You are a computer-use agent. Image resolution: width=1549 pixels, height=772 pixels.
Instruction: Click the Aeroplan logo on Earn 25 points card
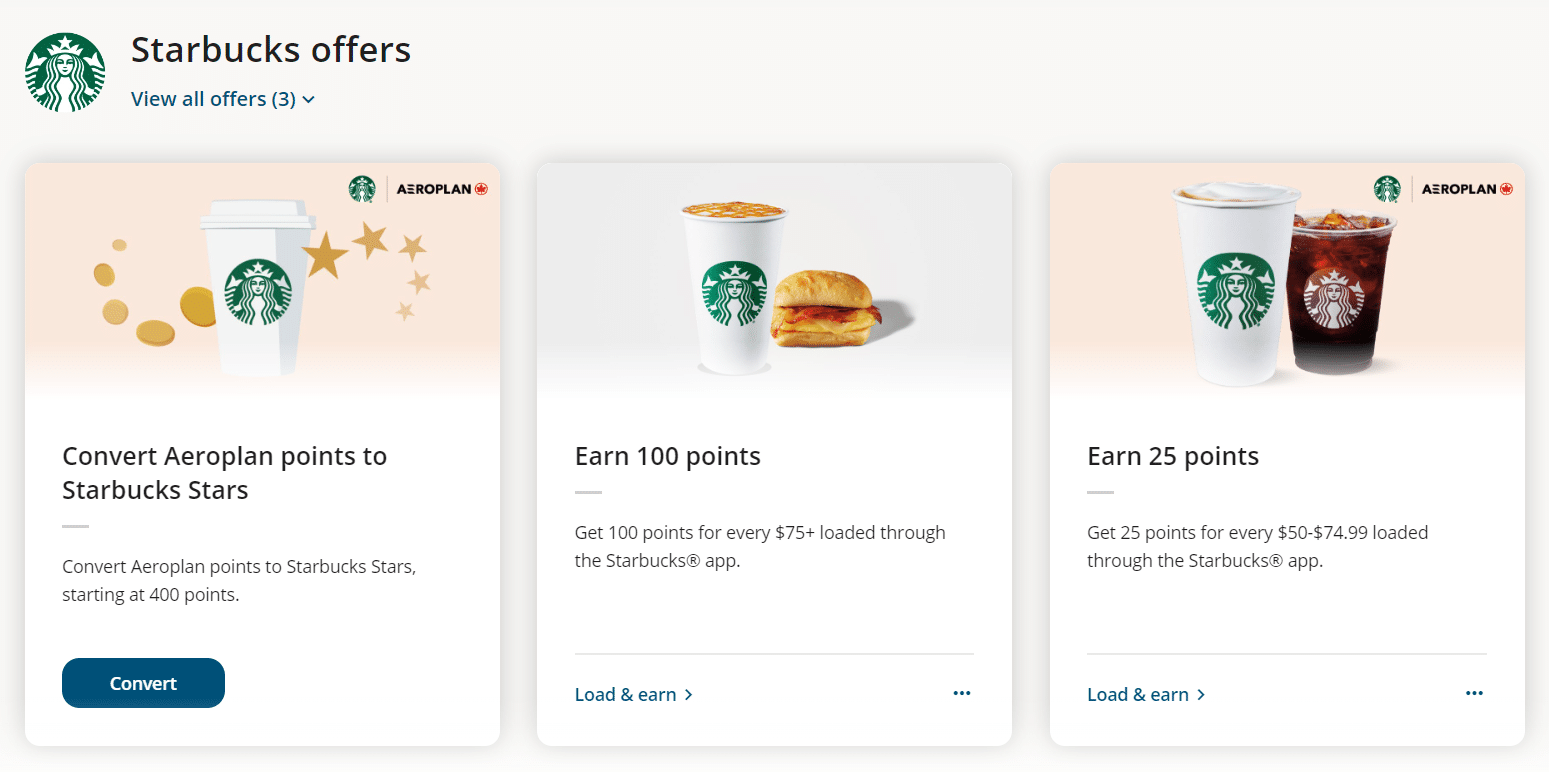pyautogui.click(x=1467, y=189)
